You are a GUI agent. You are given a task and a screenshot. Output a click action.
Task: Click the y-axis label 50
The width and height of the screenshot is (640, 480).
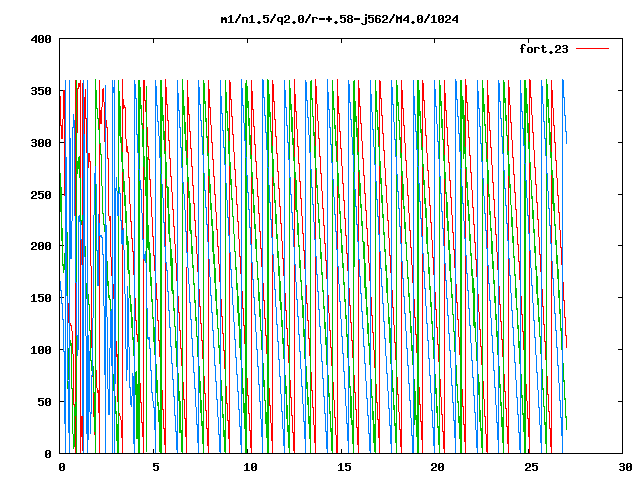tap(44, 402)
